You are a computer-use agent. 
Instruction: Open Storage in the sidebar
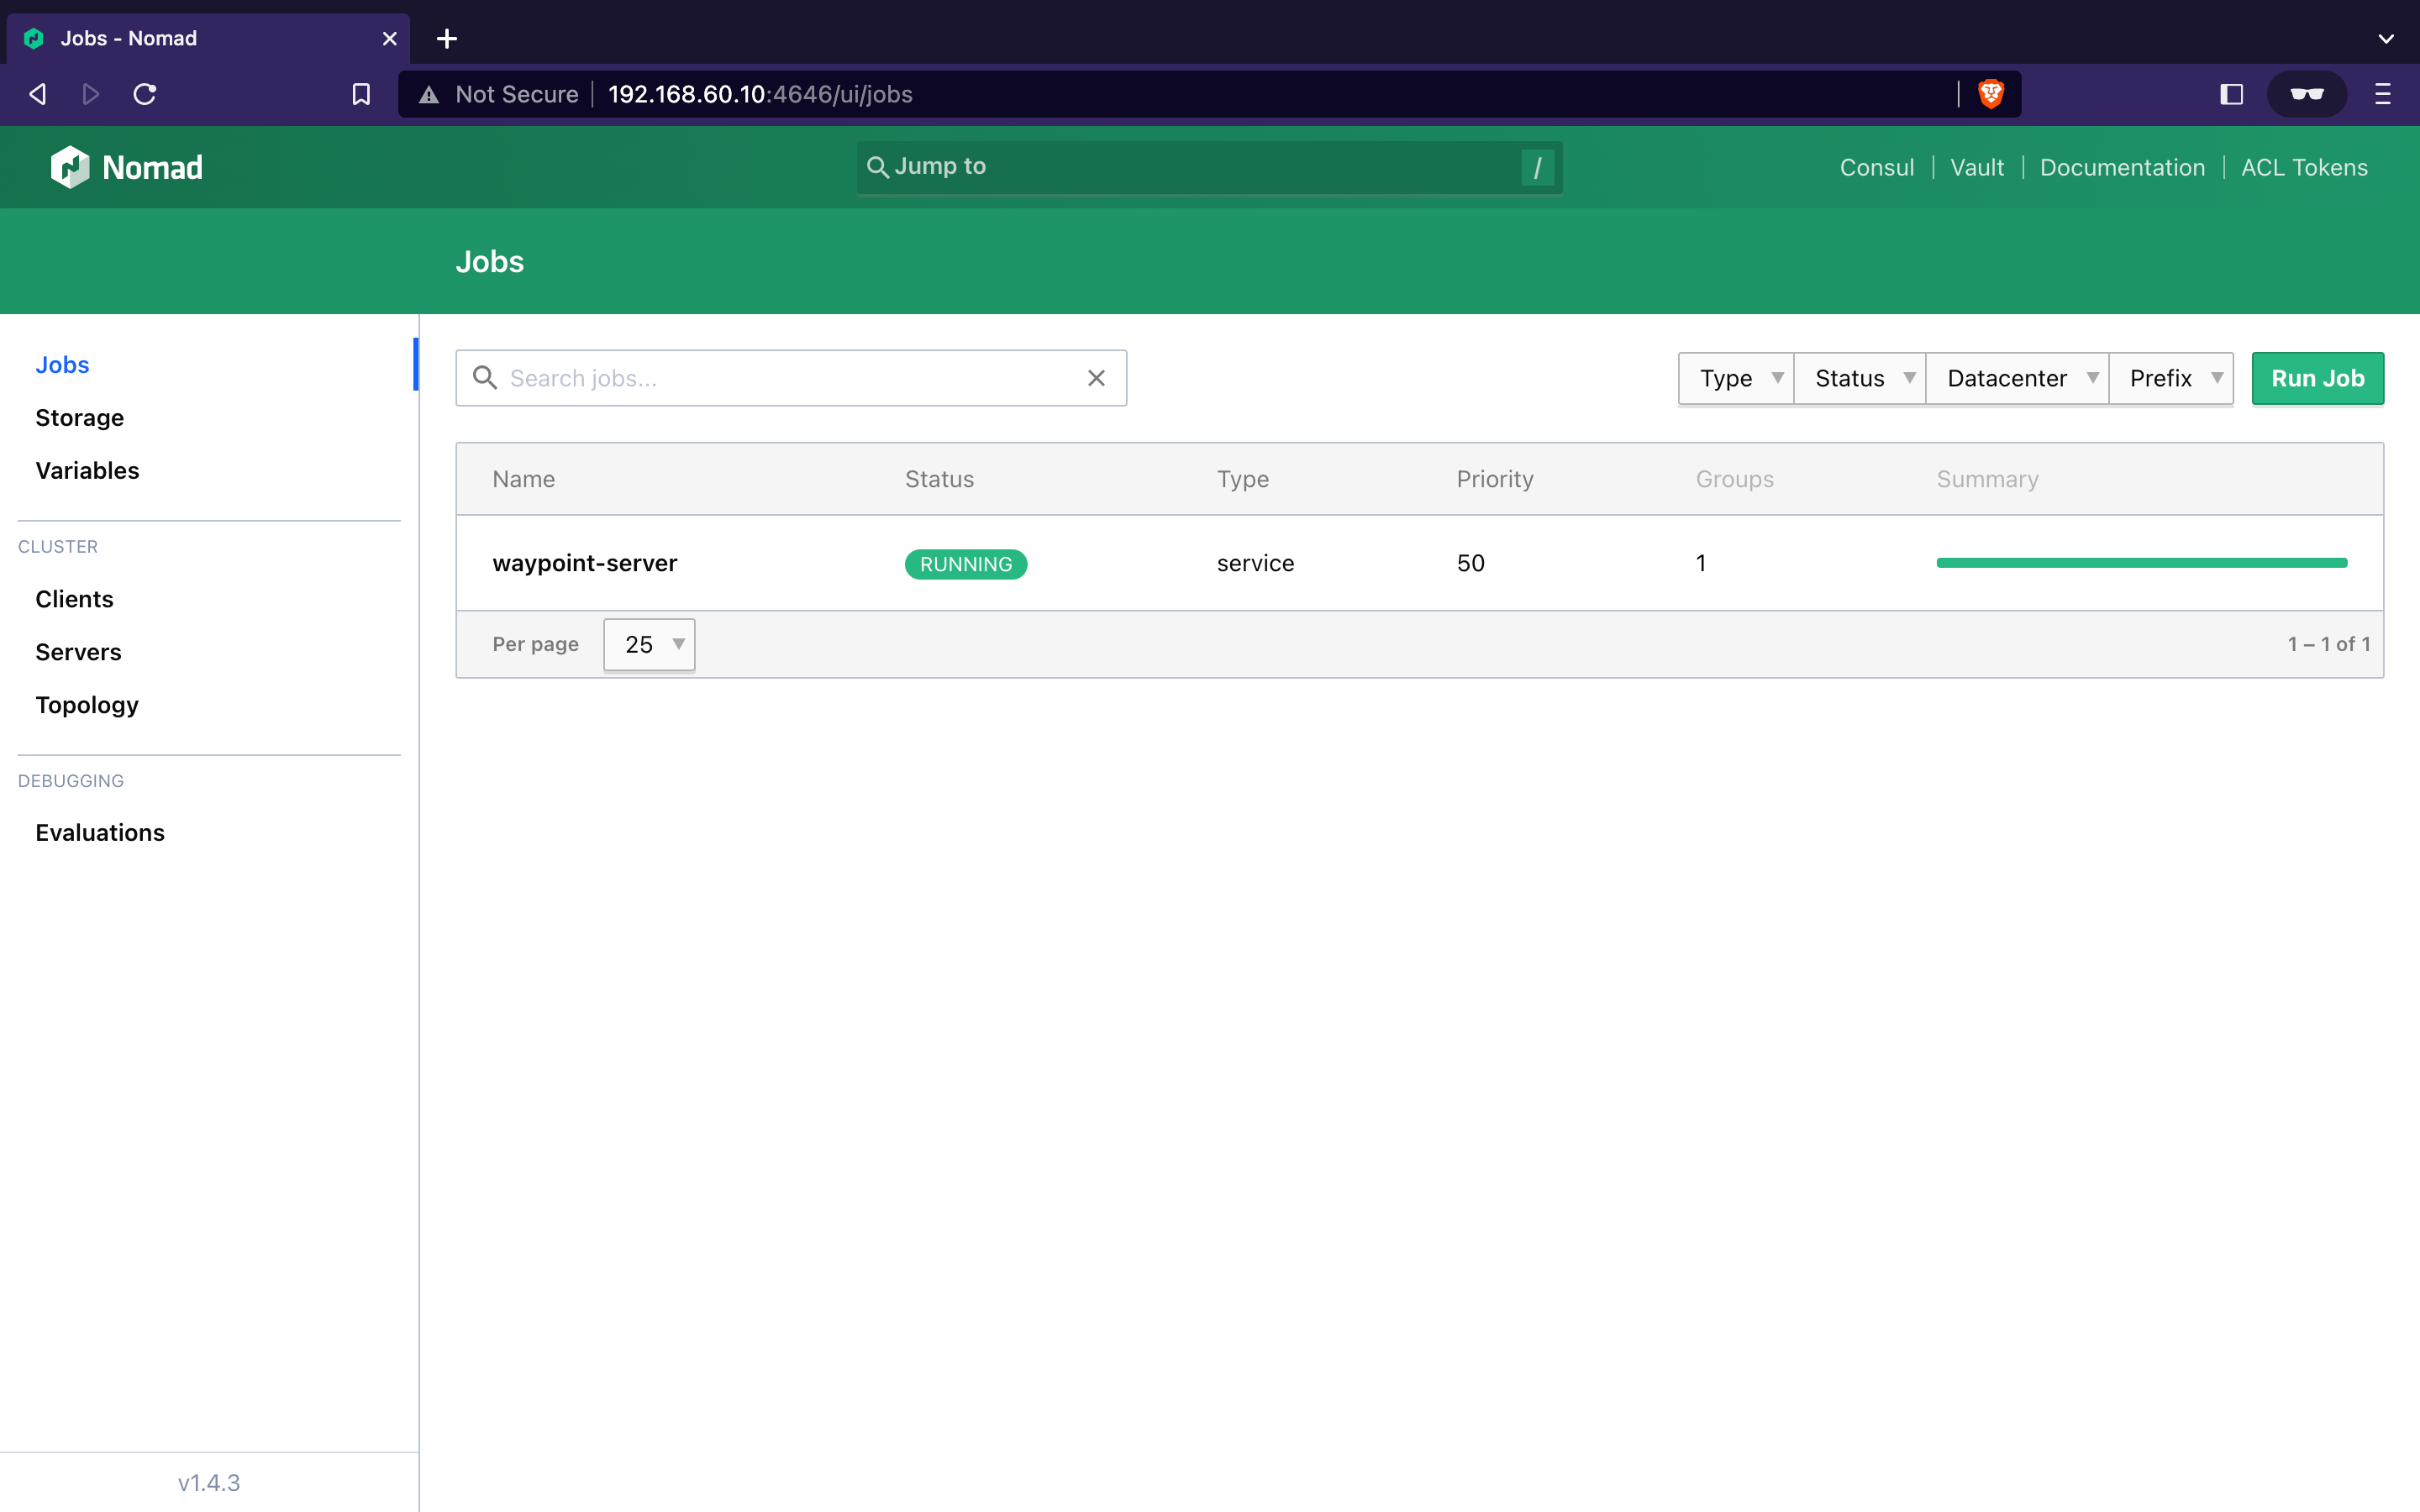(79, 418)
